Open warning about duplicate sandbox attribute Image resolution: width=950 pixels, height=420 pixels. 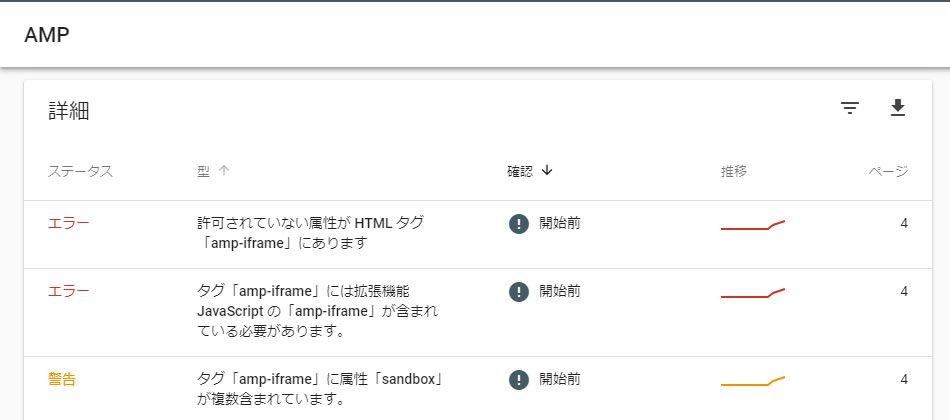[319, 390]
